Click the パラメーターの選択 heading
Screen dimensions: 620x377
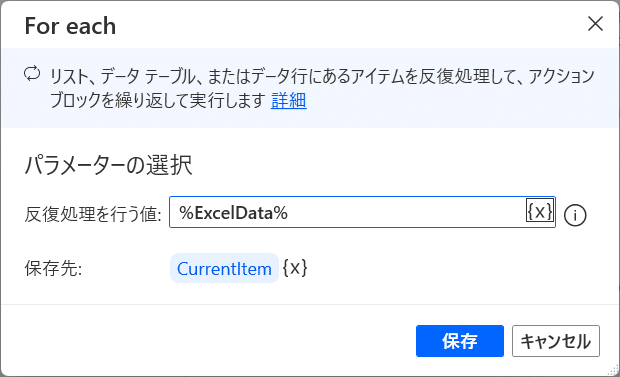pyautogui.click(x=108, y=165)
